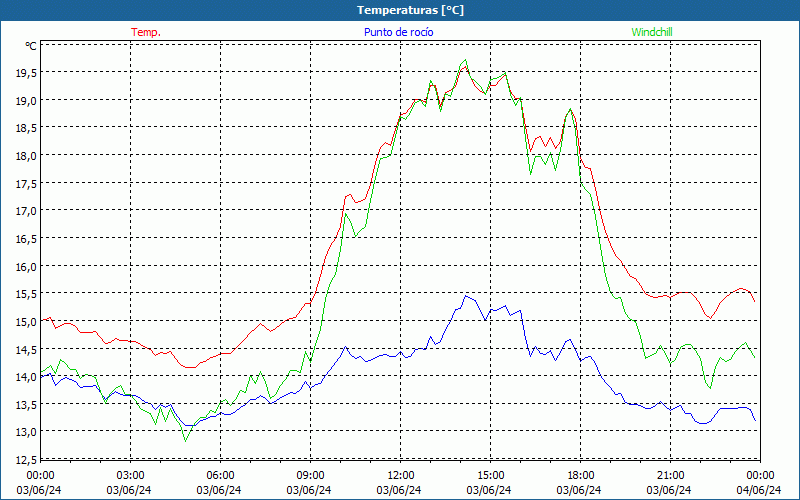Click the 13,5 y-axis value

26,405
